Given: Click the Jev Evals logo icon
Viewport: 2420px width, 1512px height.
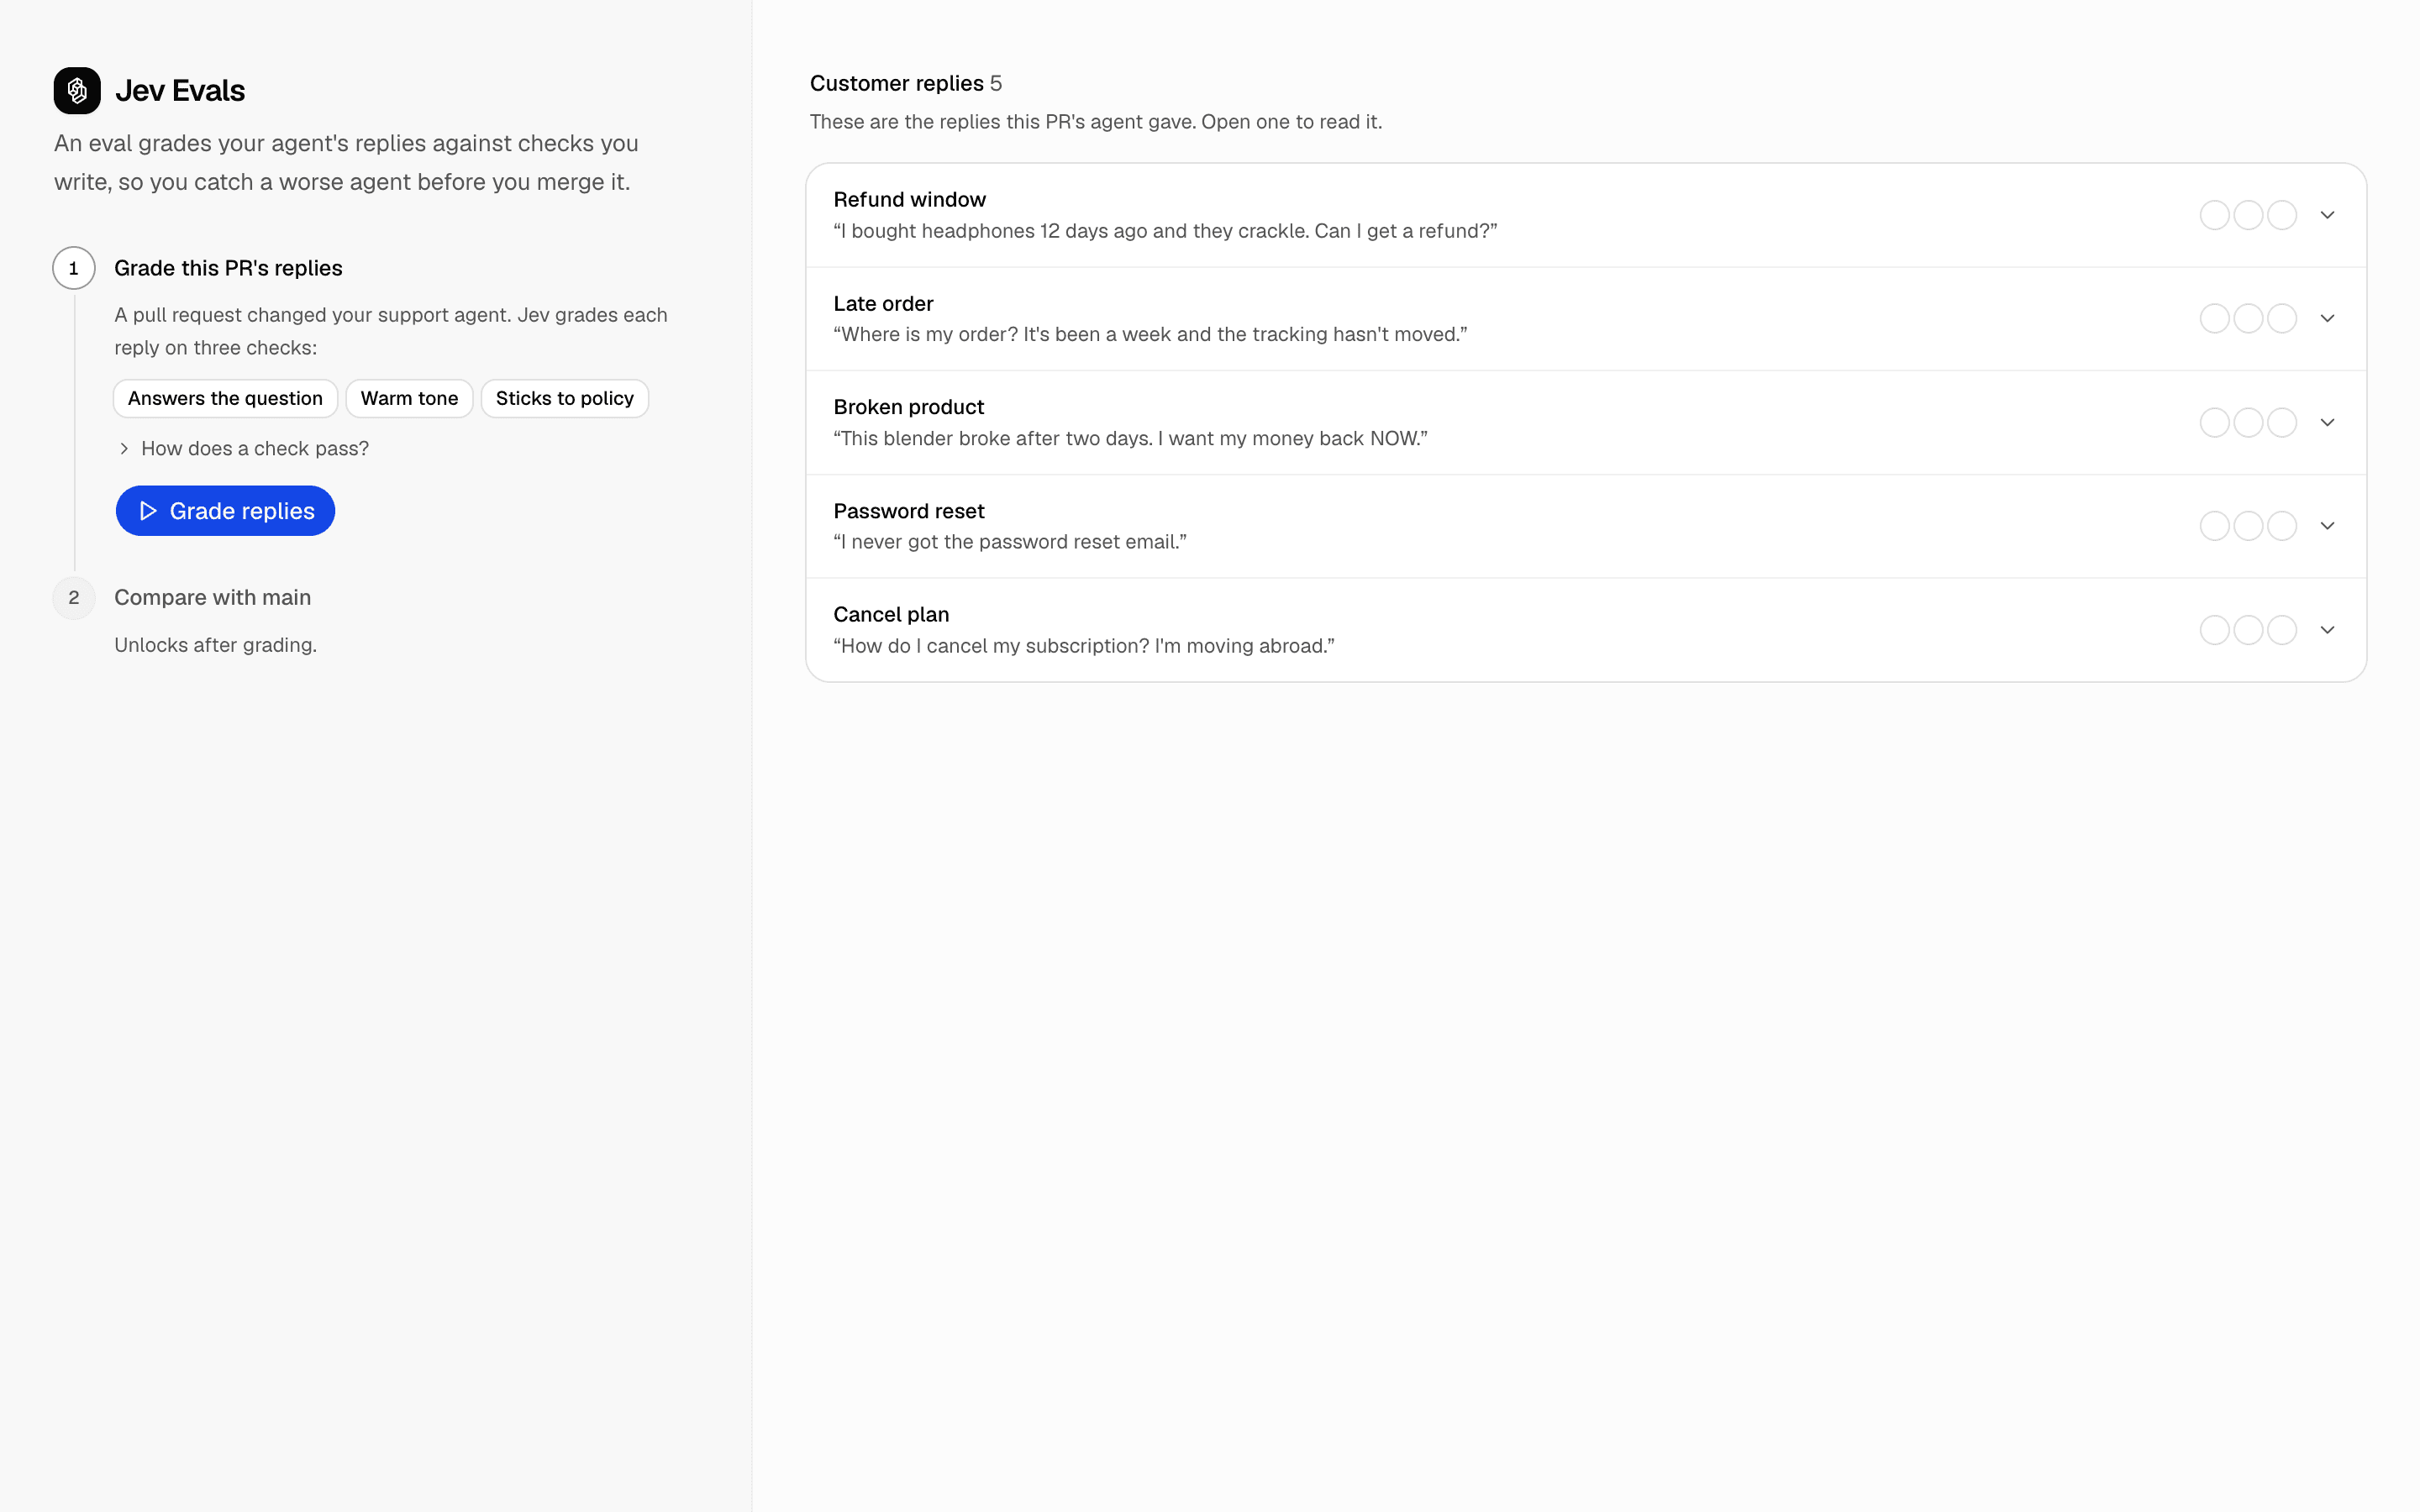Looking at the screenshot, I should coord(77,91).
